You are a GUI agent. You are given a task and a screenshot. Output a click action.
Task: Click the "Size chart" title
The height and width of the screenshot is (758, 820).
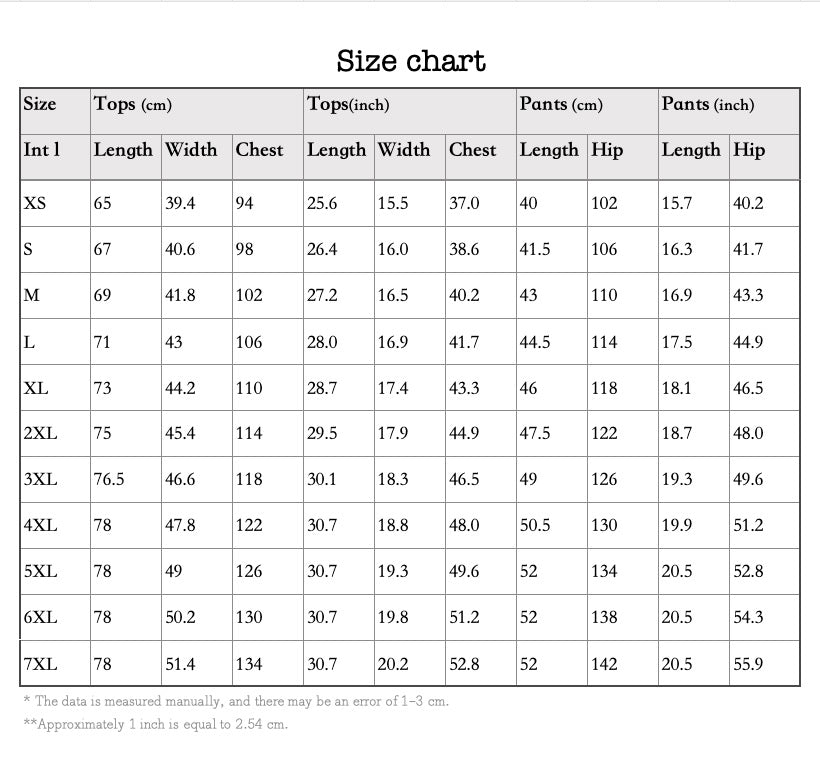[x=411, y=61]
